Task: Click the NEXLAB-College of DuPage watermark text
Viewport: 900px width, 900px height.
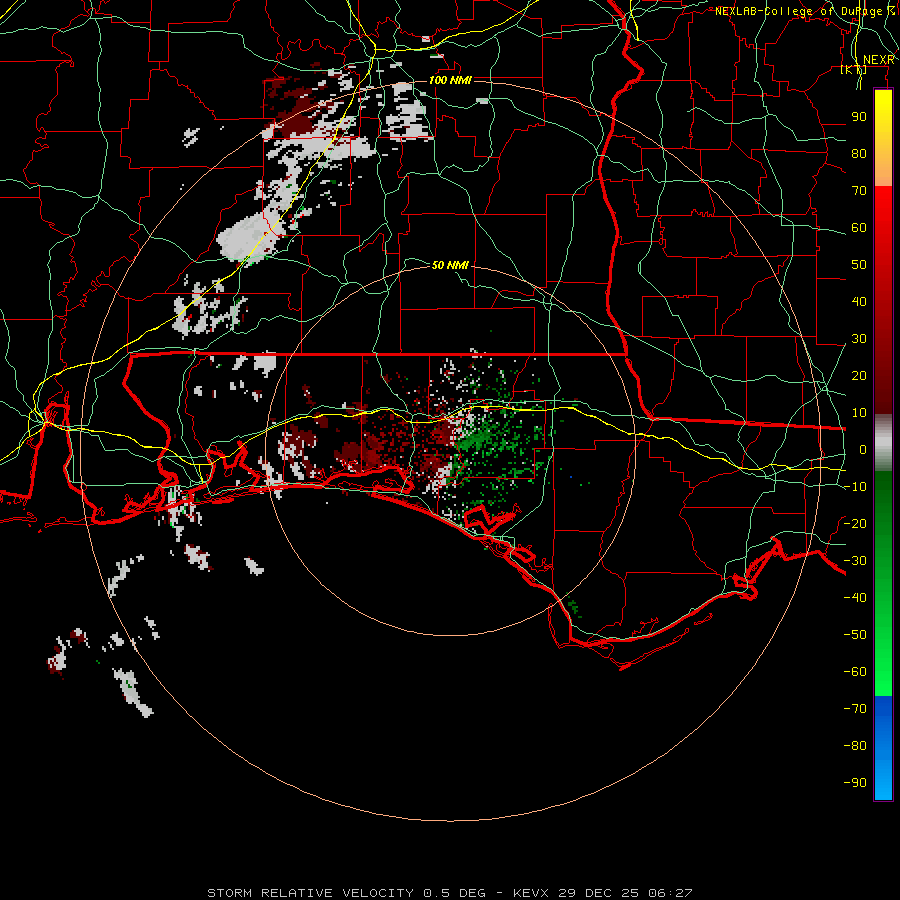Action: 805,11
